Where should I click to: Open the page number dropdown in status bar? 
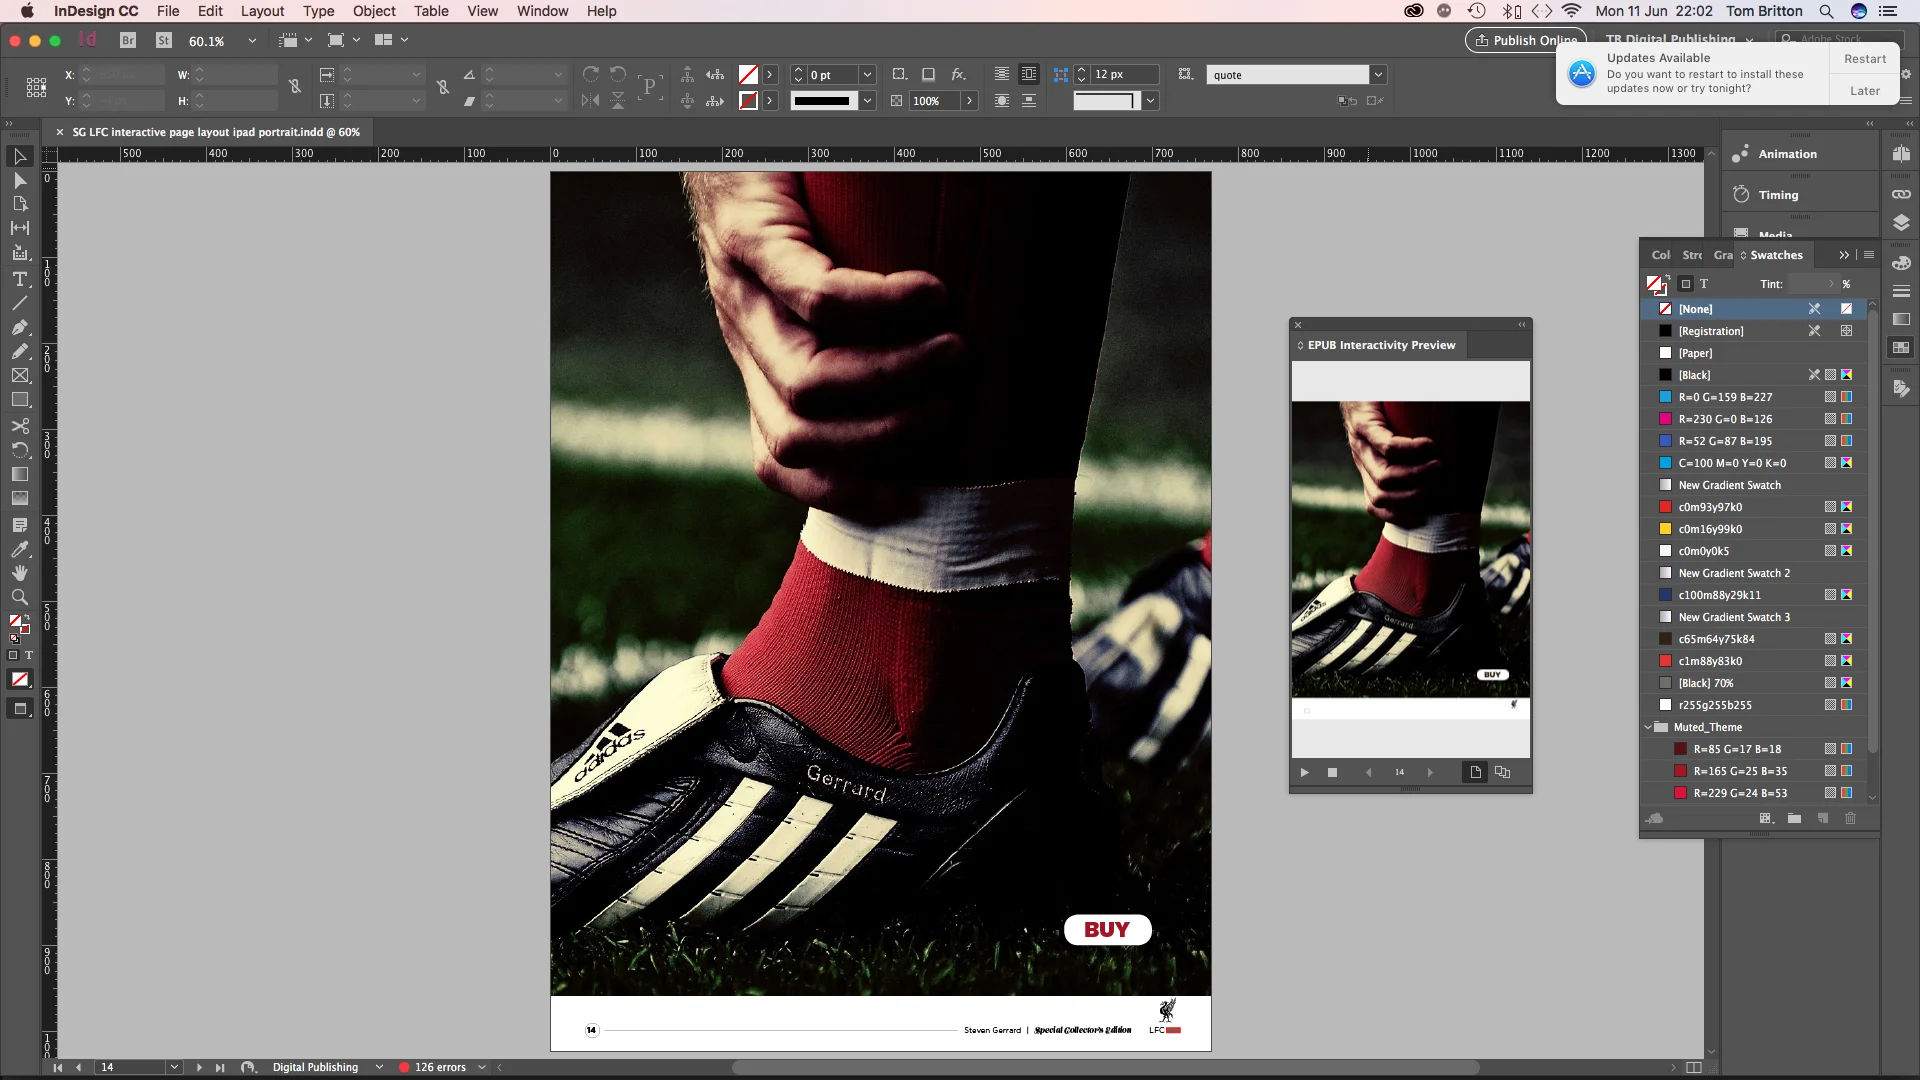coord(174,1067)
